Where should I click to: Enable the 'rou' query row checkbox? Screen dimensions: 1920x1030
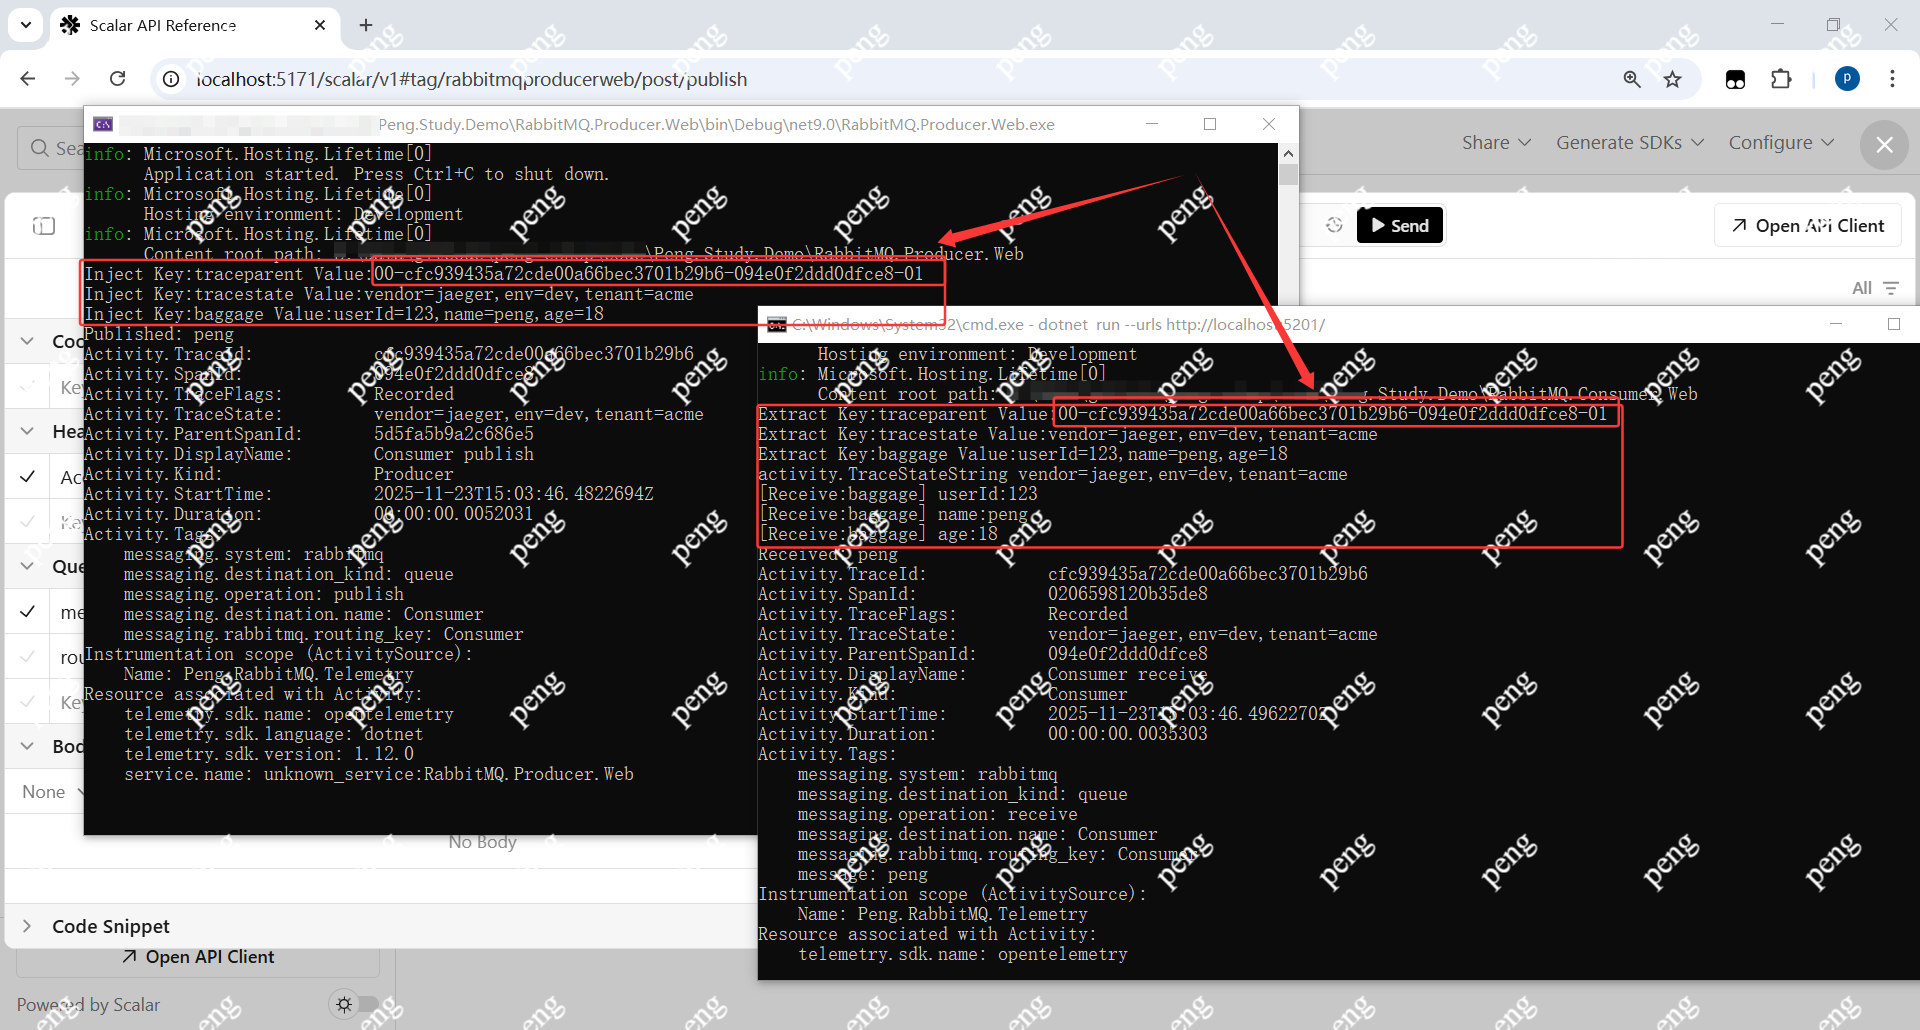28,656
